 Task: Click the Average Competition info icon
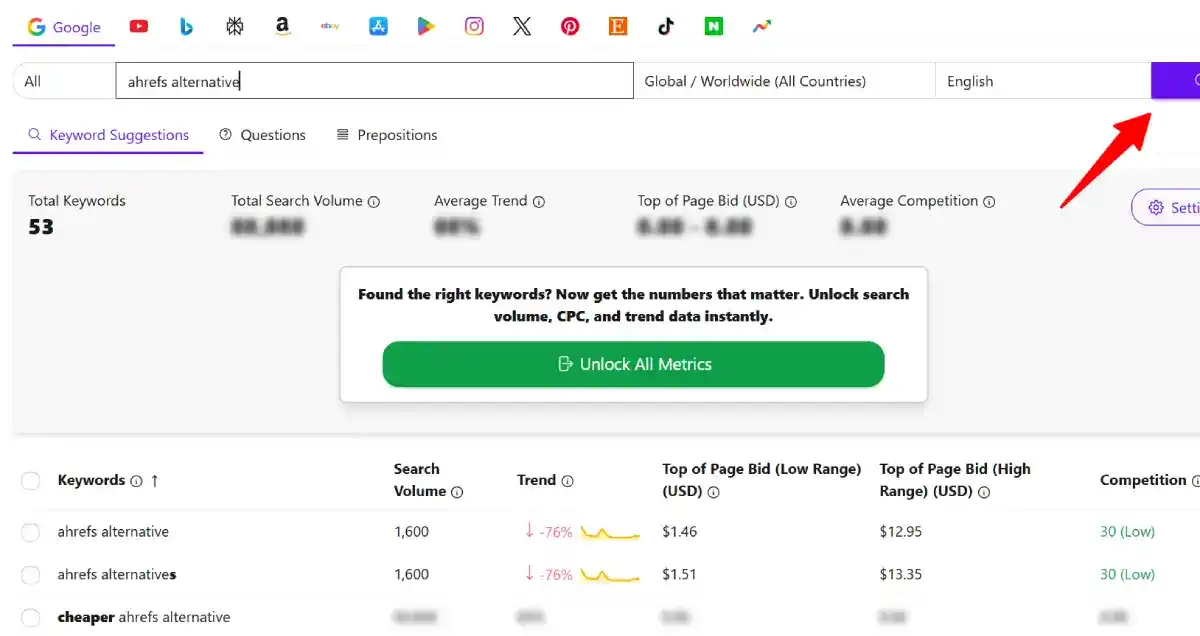pyautogui.click(x=989, y=202)
